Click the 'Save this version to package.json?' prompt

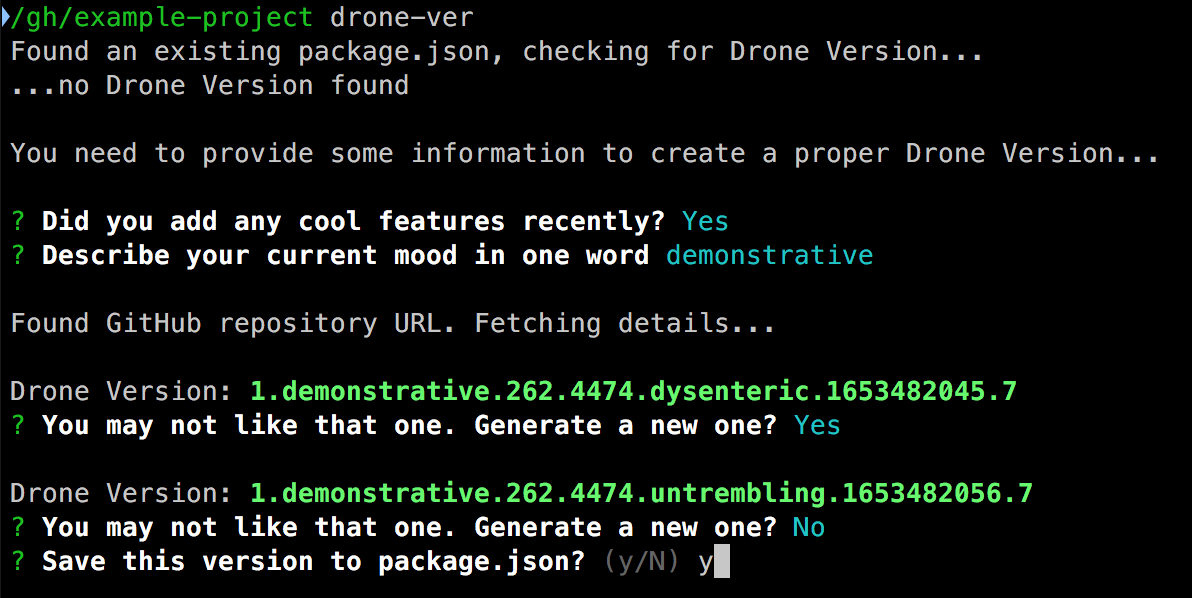[x=313, y=561]
